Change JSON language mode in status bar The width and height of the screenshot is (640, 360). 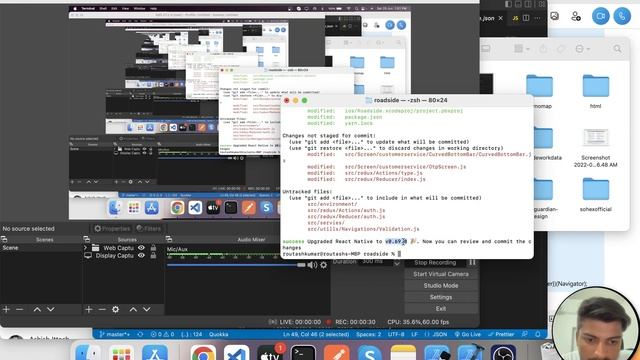click(436, 334)
